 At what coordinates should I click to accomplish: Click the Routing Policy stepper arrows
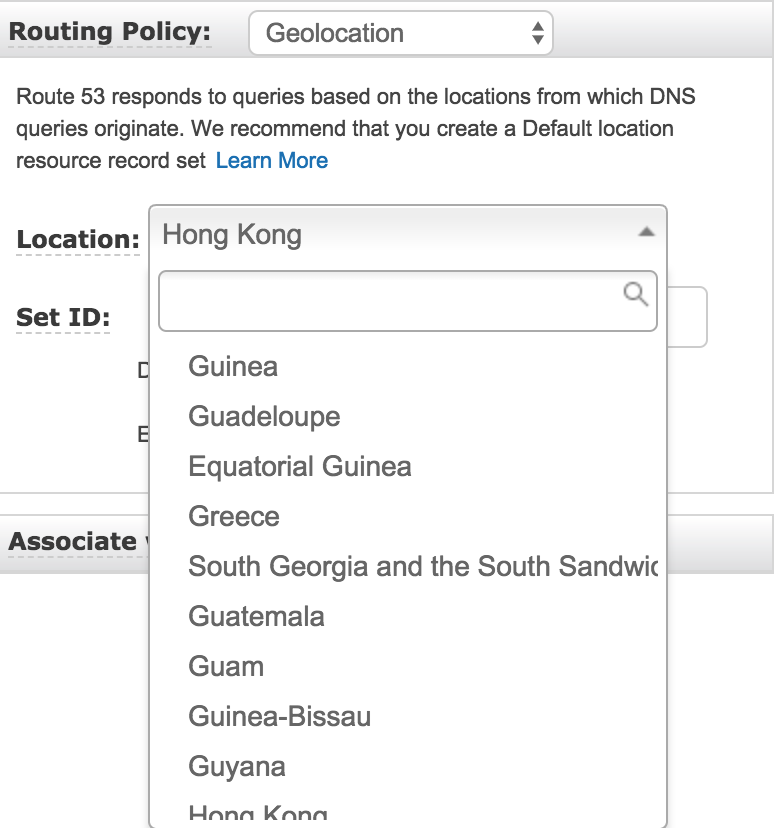(538, 33)
